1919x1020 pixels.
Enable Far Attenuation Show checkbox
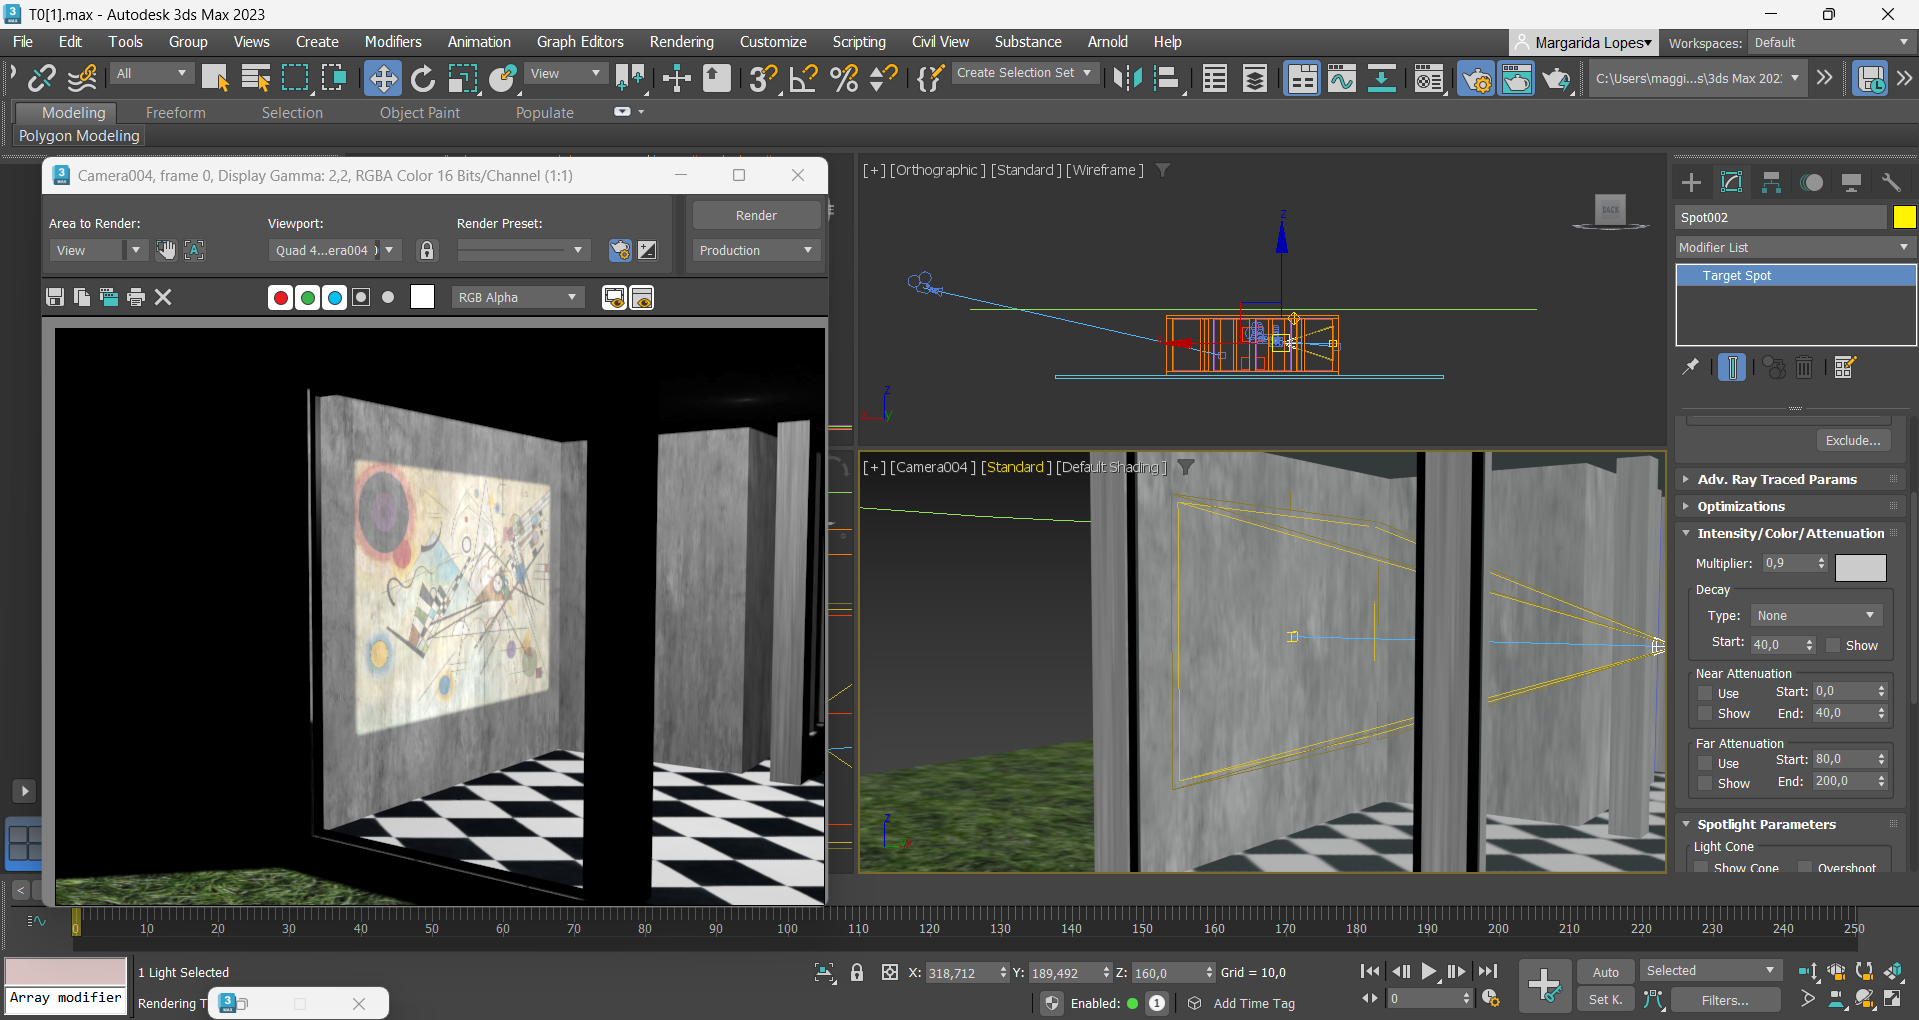1705,783
